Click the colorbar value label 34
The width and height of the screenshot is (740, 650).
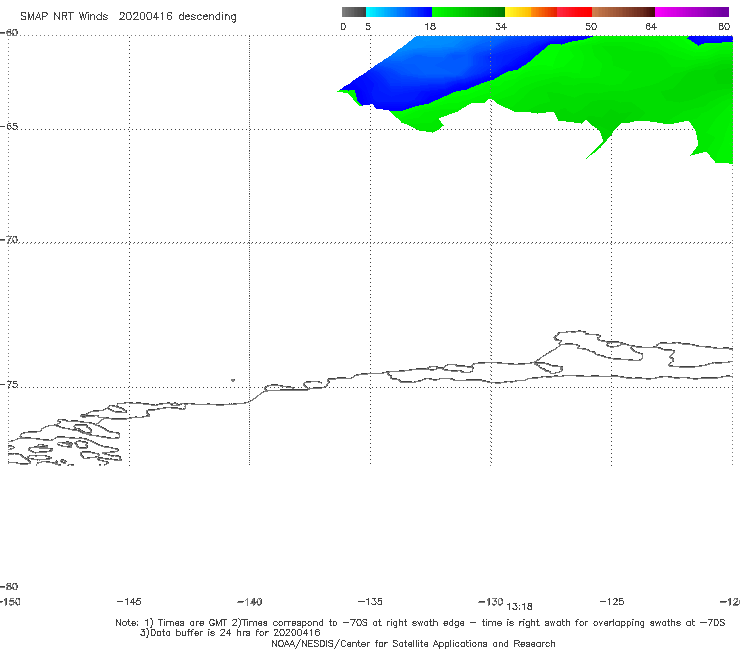tap(501, 26)
